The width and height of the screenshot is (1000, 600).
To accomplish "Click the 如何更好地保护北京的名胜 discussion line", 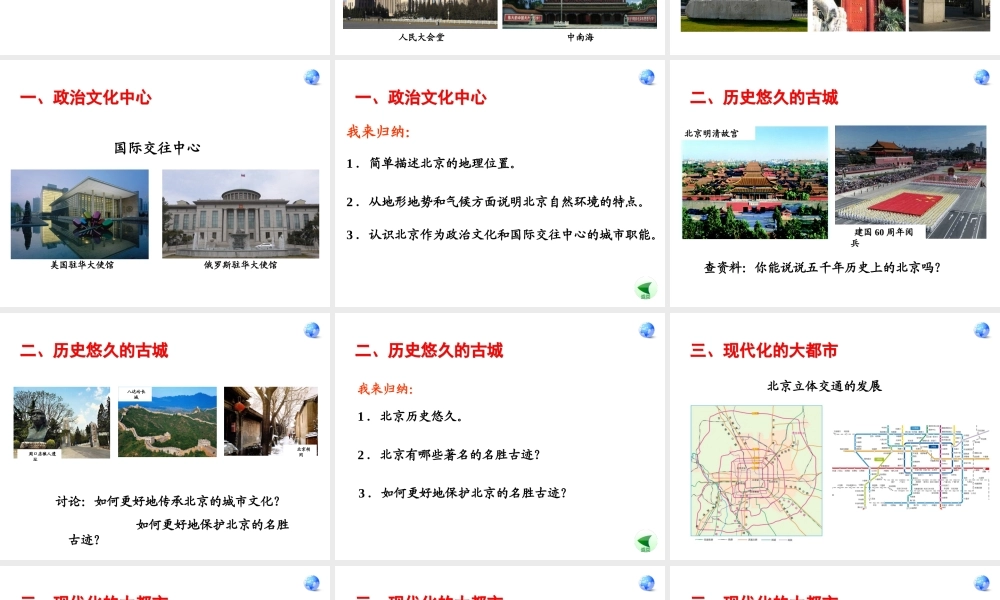I will 212,525.
